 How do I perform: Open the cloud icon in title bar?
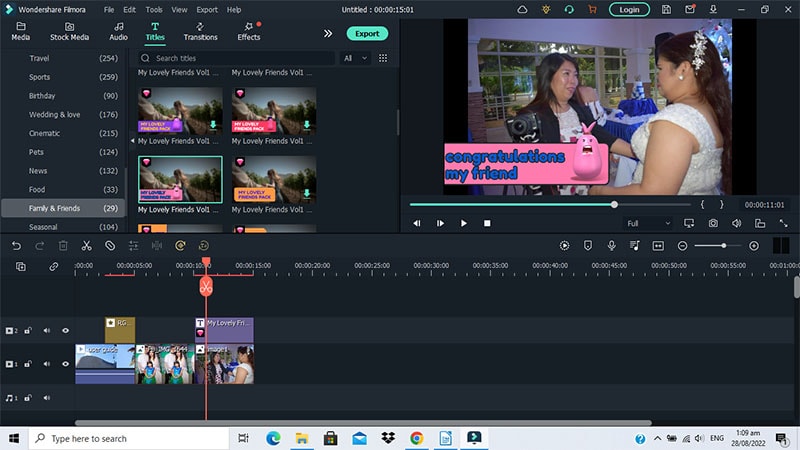tap(522, 9)
